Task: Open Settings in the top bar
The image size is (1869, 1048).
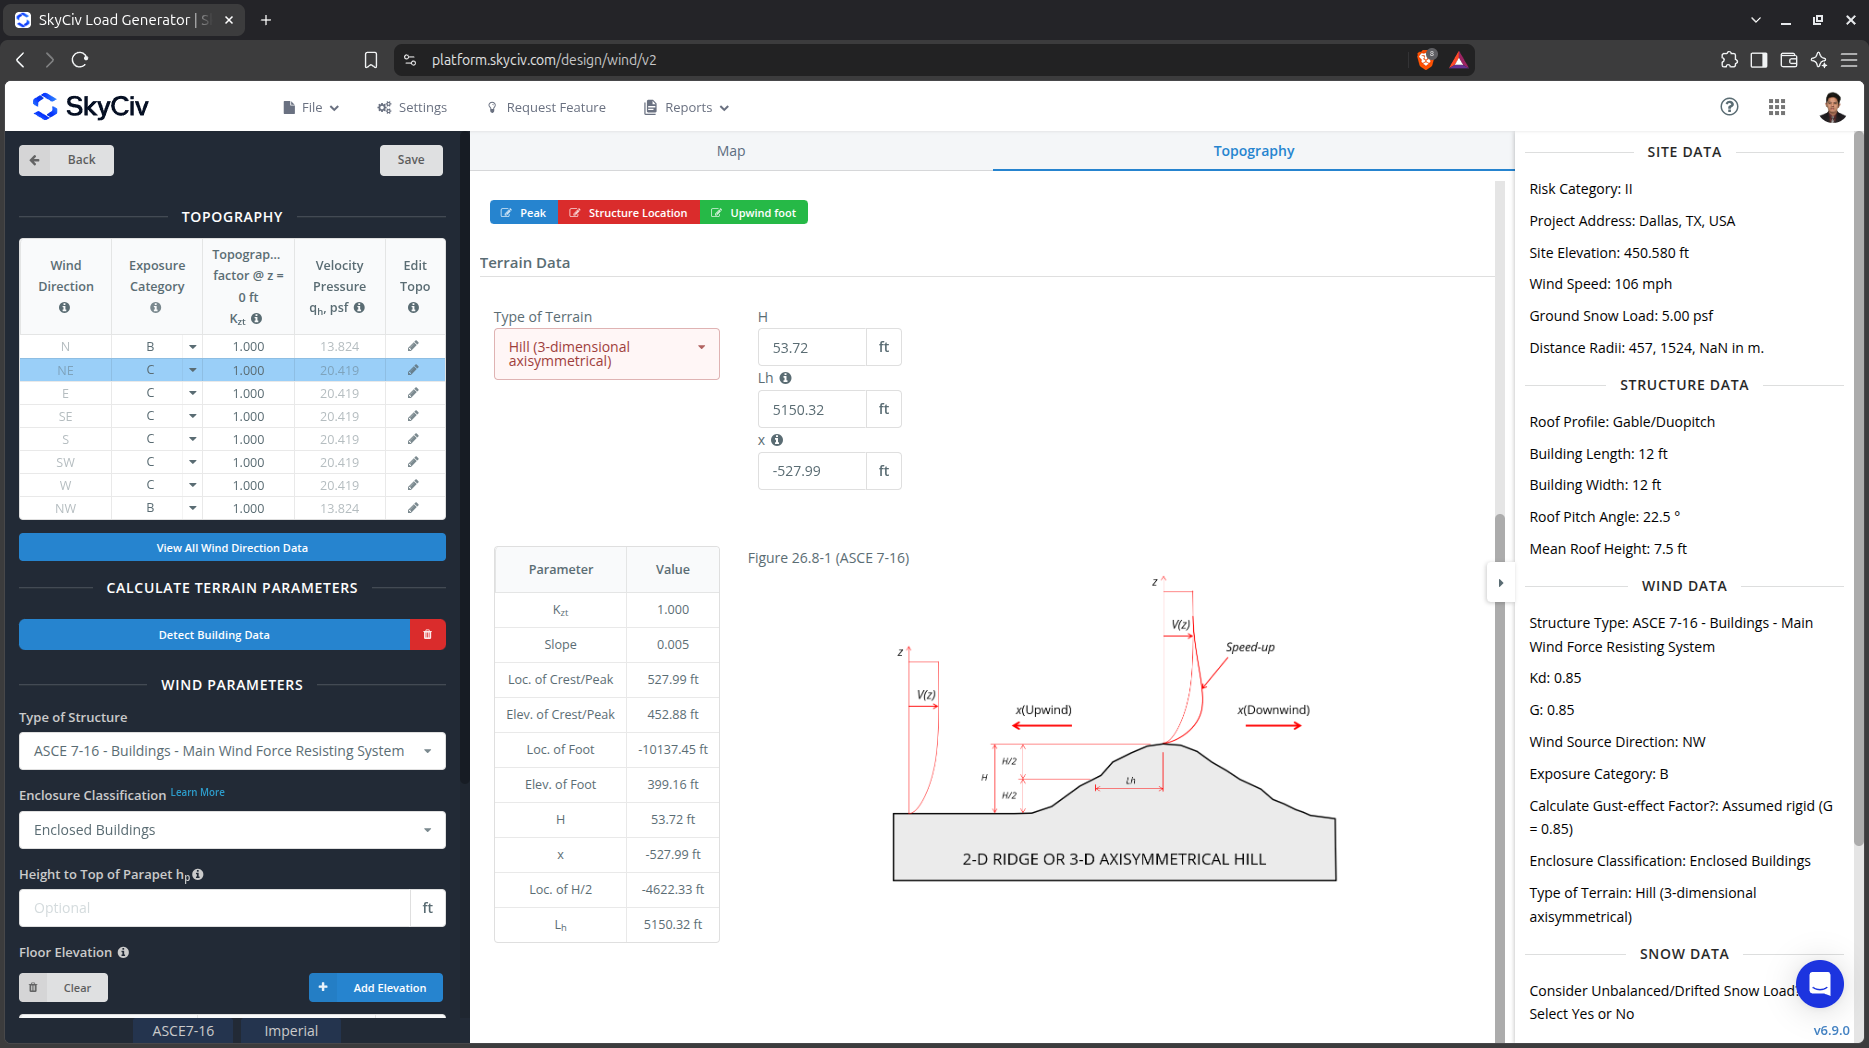Action: point(412,107)
